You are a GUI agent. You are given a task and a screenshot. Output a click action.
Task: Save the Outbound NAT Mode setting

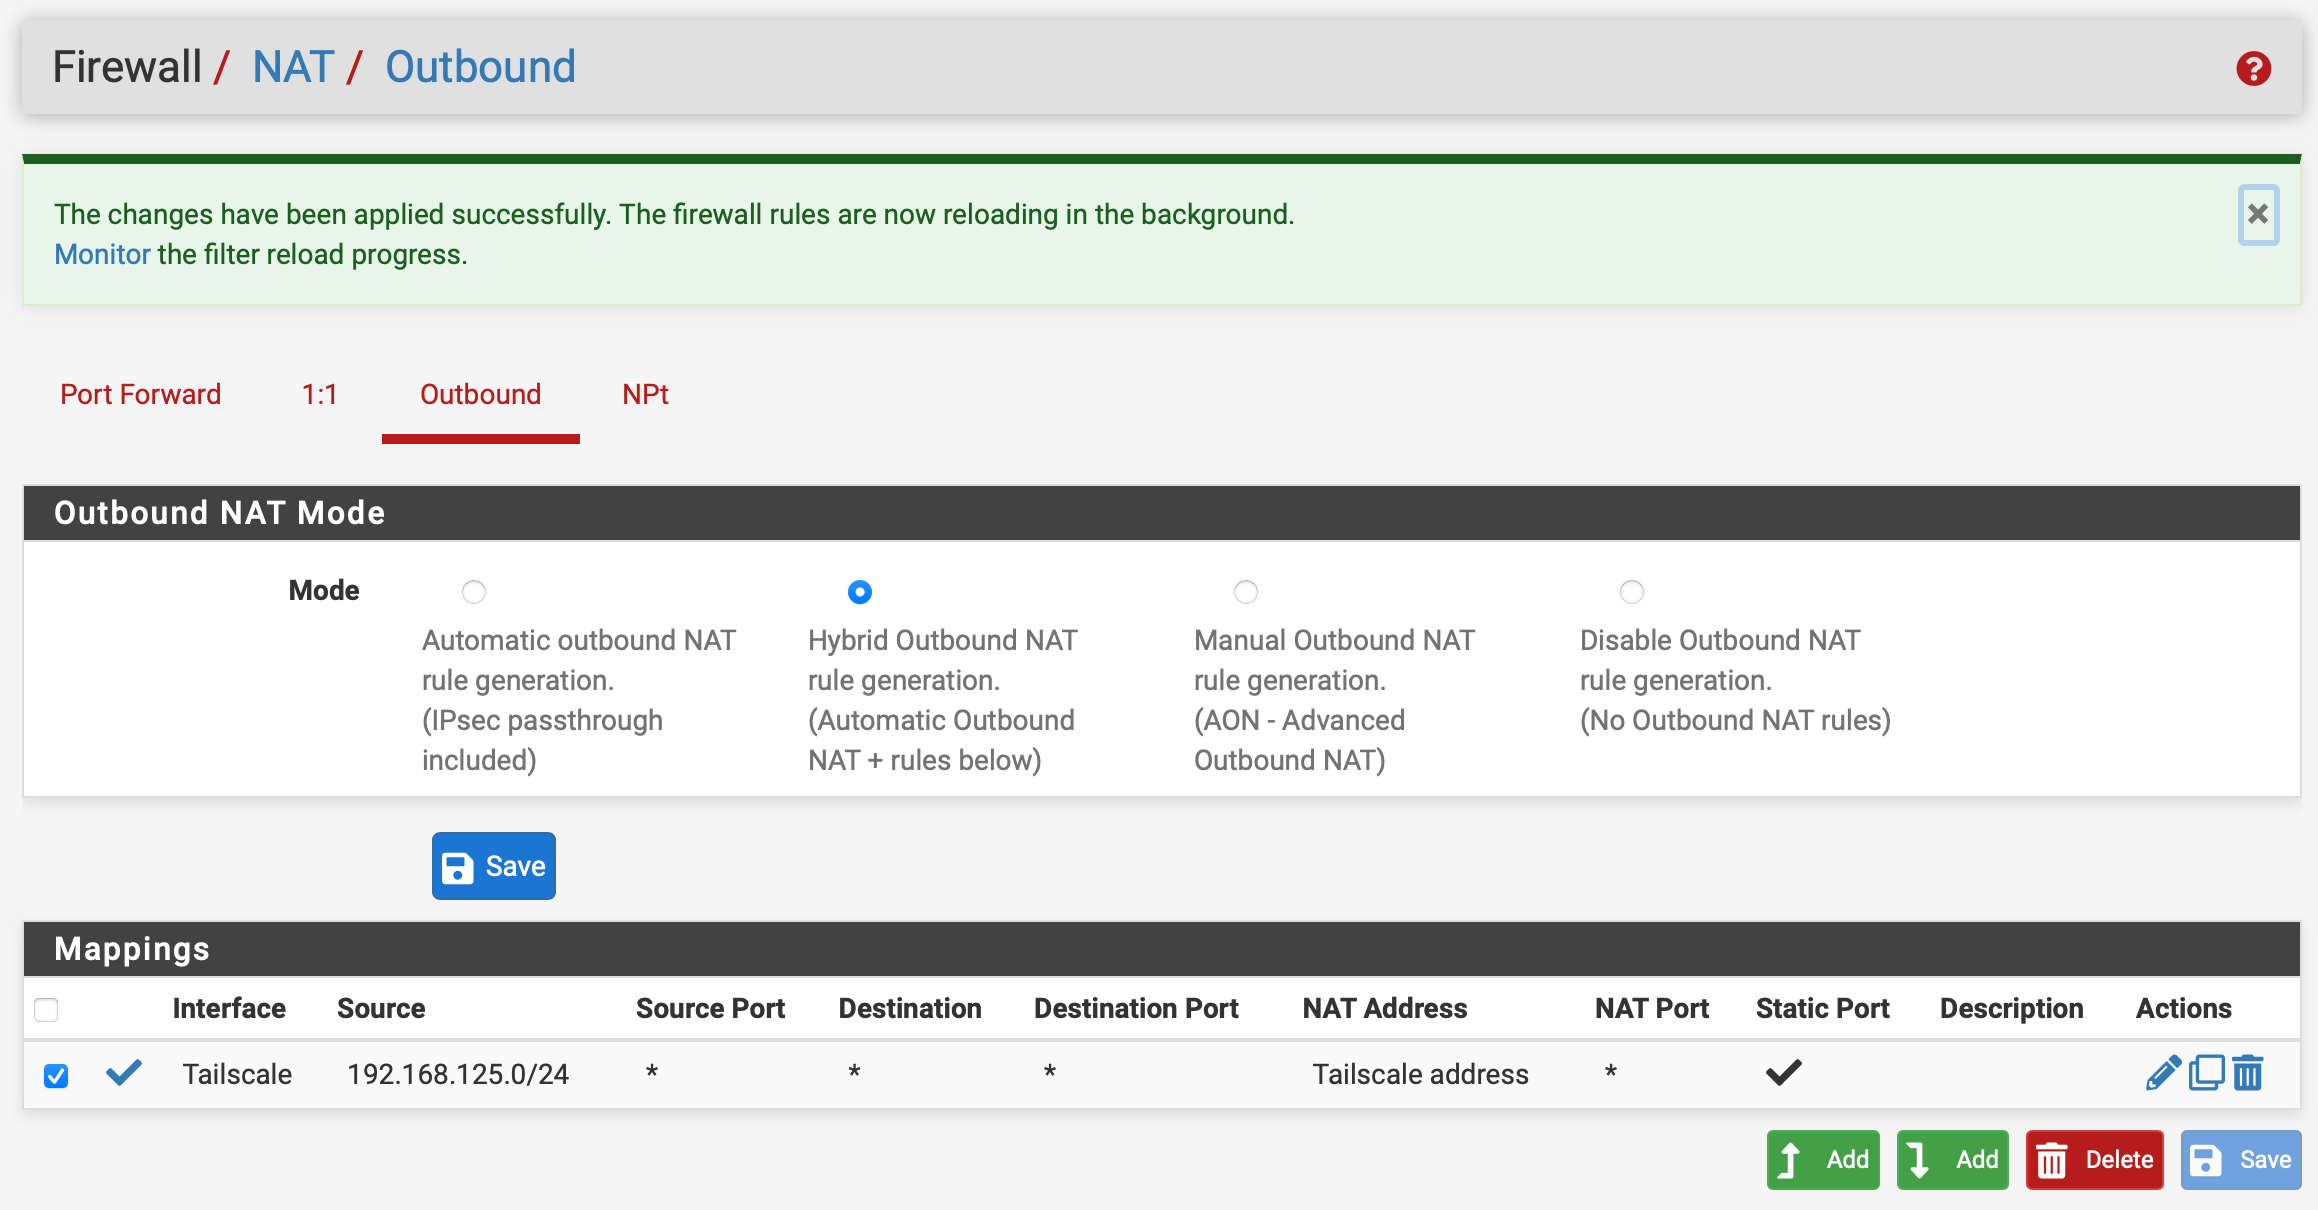click(494, 866)
